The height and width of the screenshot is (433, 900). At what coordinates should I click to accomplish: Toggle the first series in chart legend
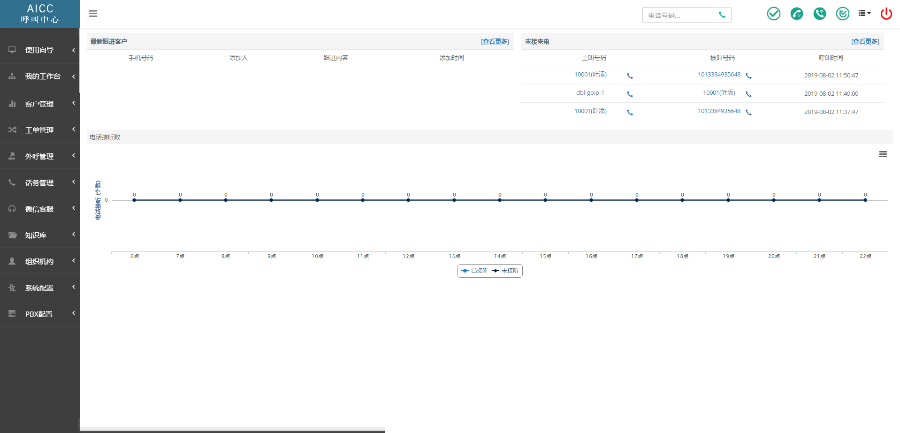point(473,271)
